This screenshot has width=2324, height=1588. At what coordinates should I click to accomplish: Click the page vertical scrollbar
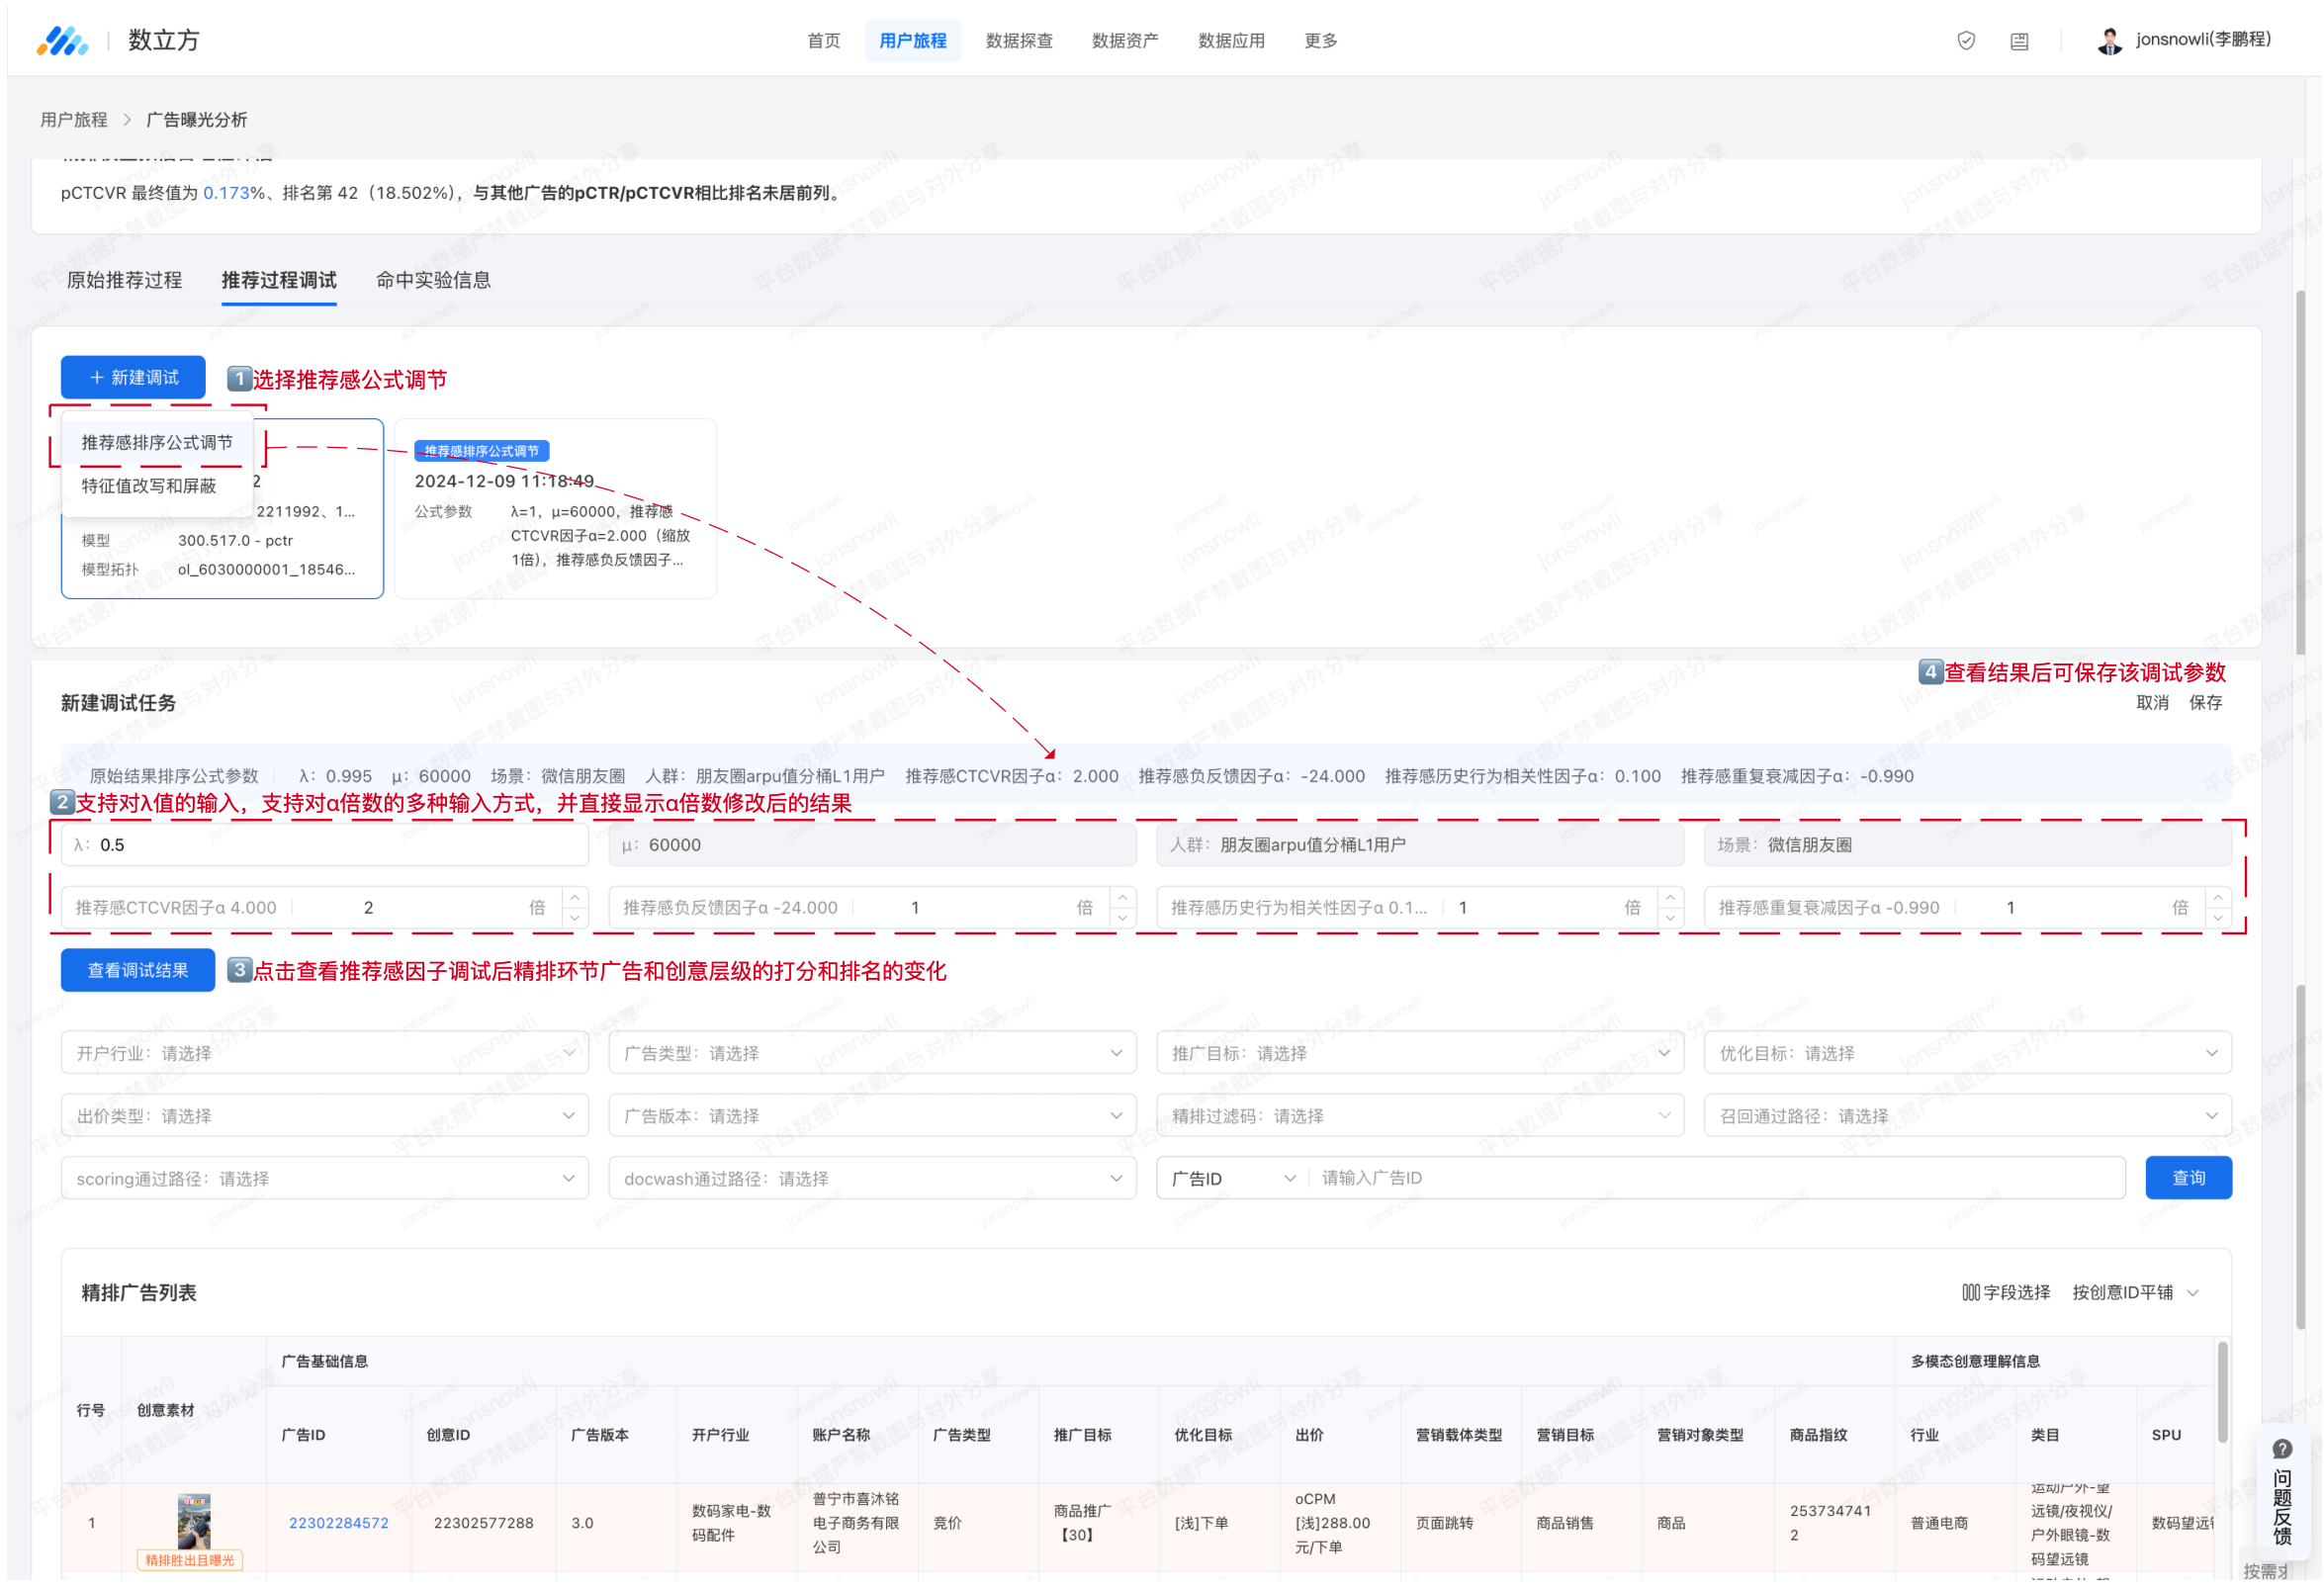[2300, 470]
